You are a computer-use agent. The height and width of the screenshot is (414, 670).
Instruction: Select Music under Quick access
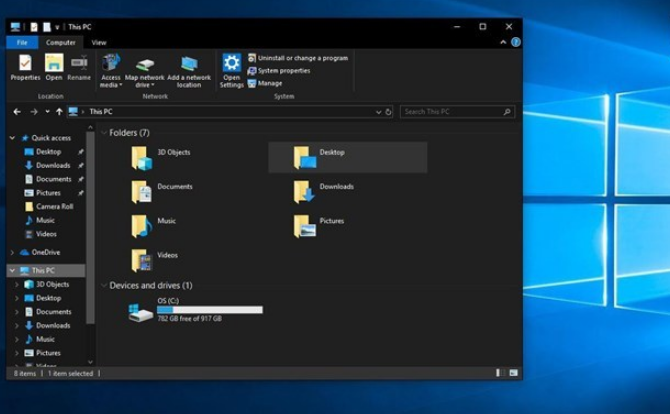coord(45,220)
